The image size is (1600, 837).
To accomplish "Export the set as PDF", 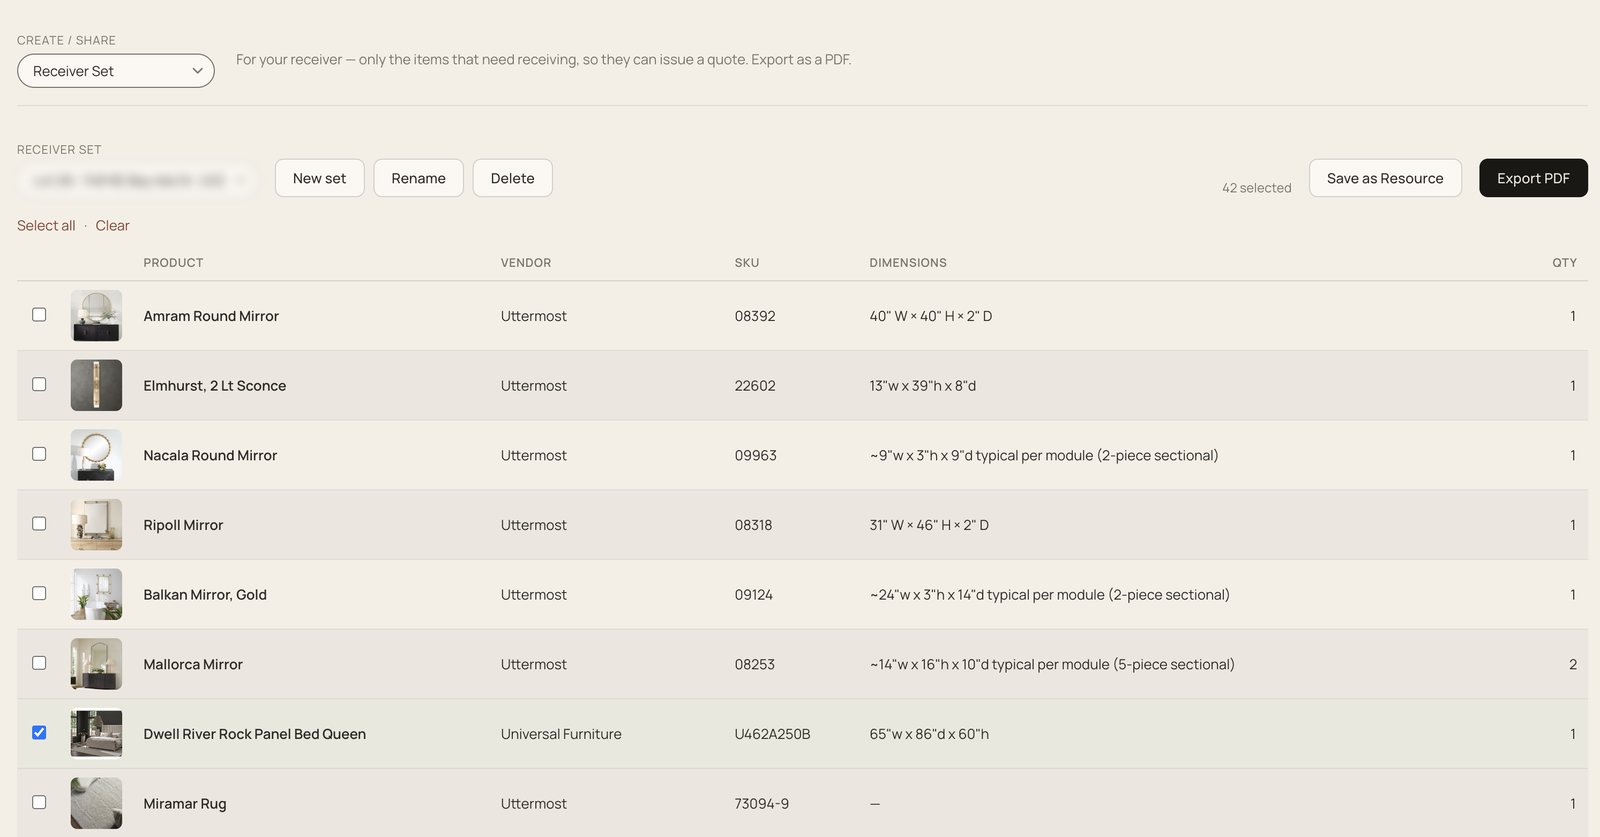I will tap(1533, 178).
